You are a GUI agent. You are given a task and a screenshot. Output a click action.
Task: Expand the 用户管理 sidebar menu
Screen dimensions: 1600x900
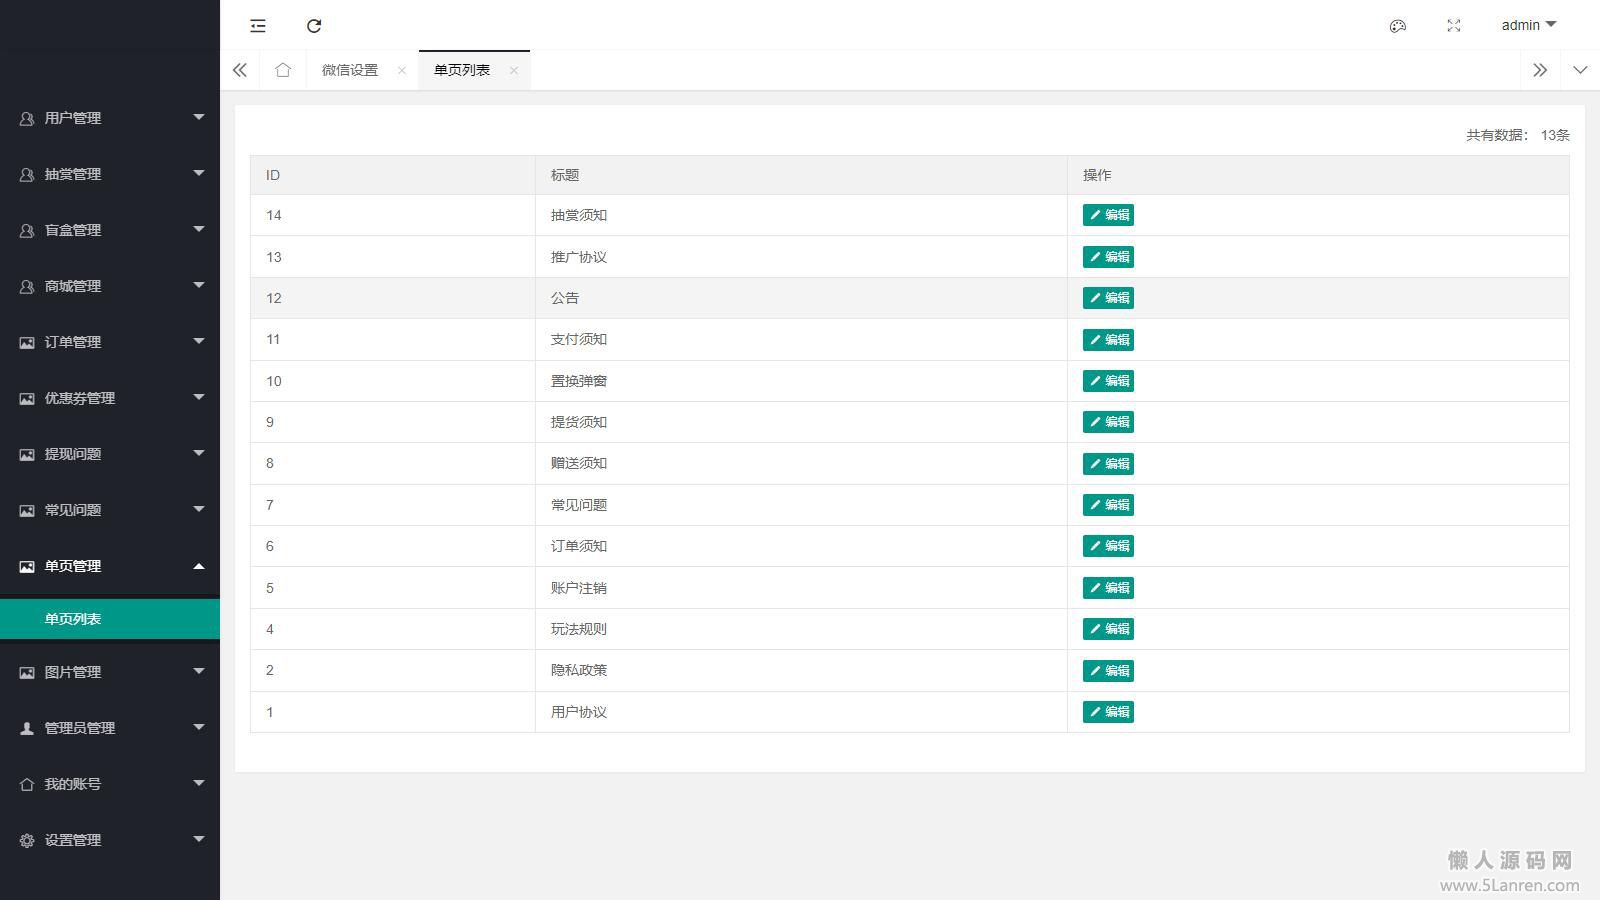110,118
